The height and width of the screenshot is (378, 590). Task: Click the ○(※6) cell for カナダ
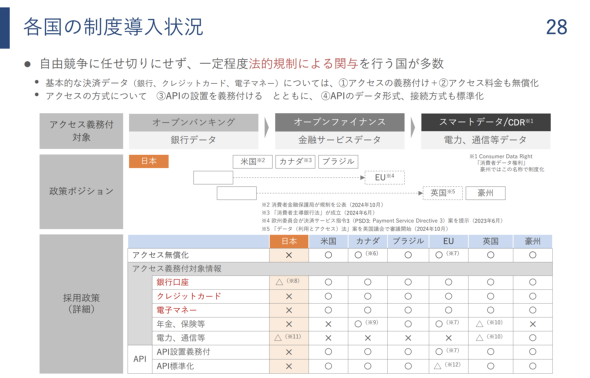coord(368,255)
